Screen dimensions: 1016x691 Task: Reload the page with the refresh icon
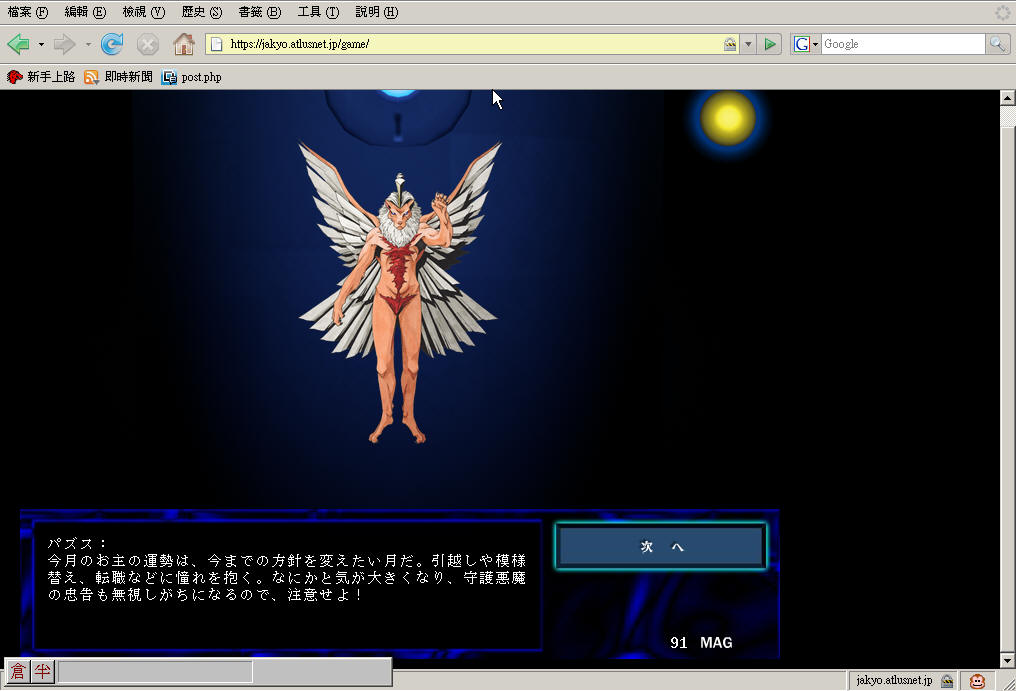coord(112,44)
